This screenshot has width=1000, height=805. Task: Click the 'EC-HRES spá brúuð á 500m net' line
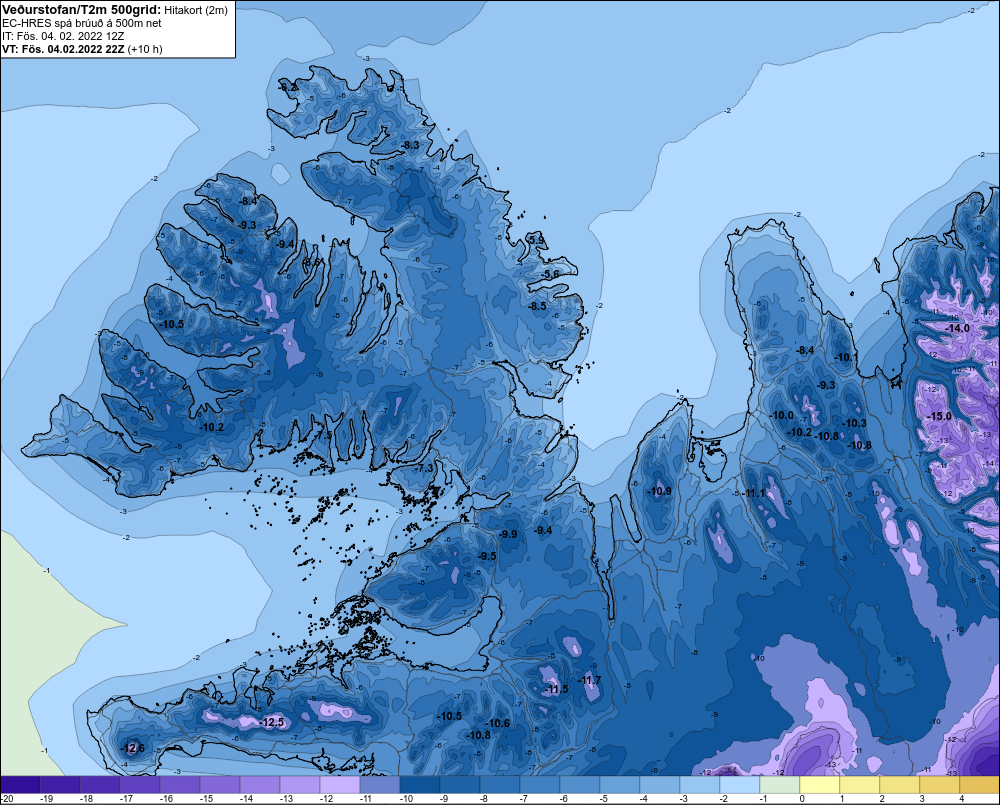82,23
